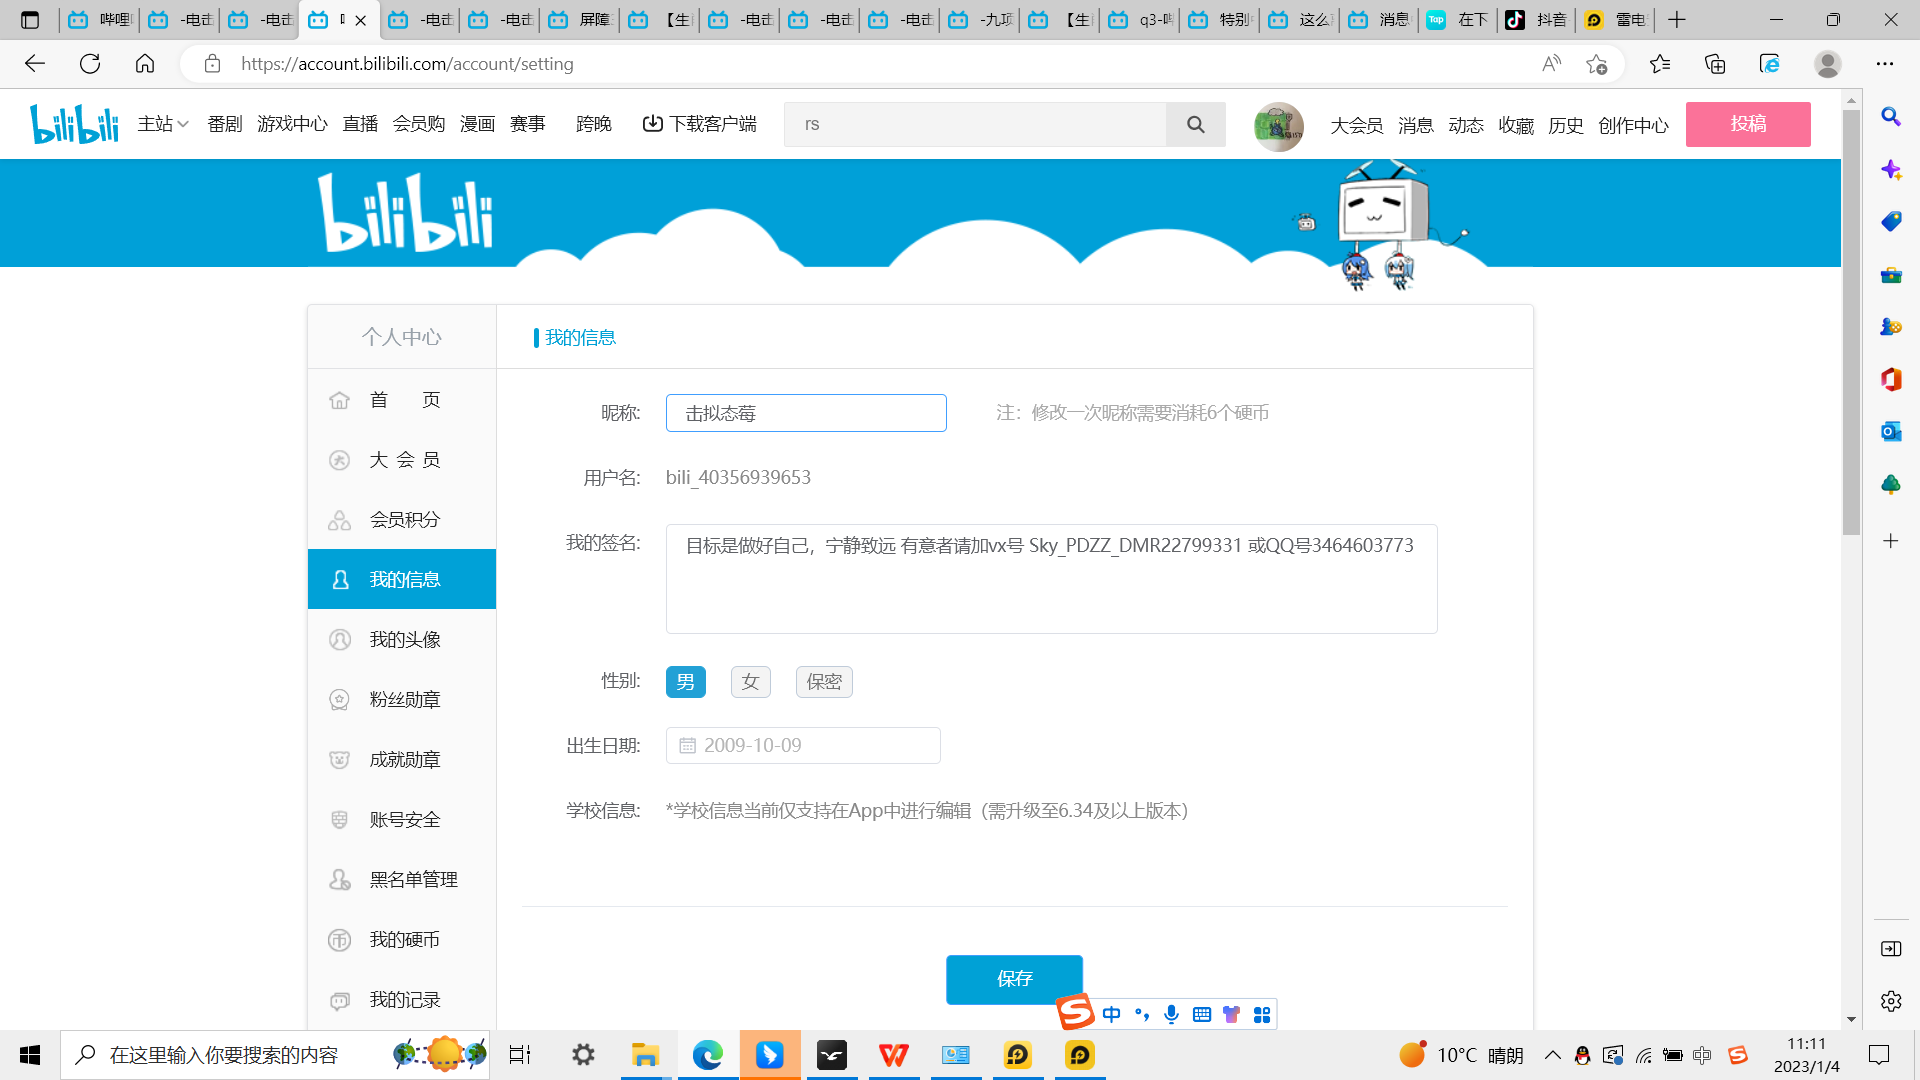
Task: Open browser collections icon
Action: coord(1715,64)
